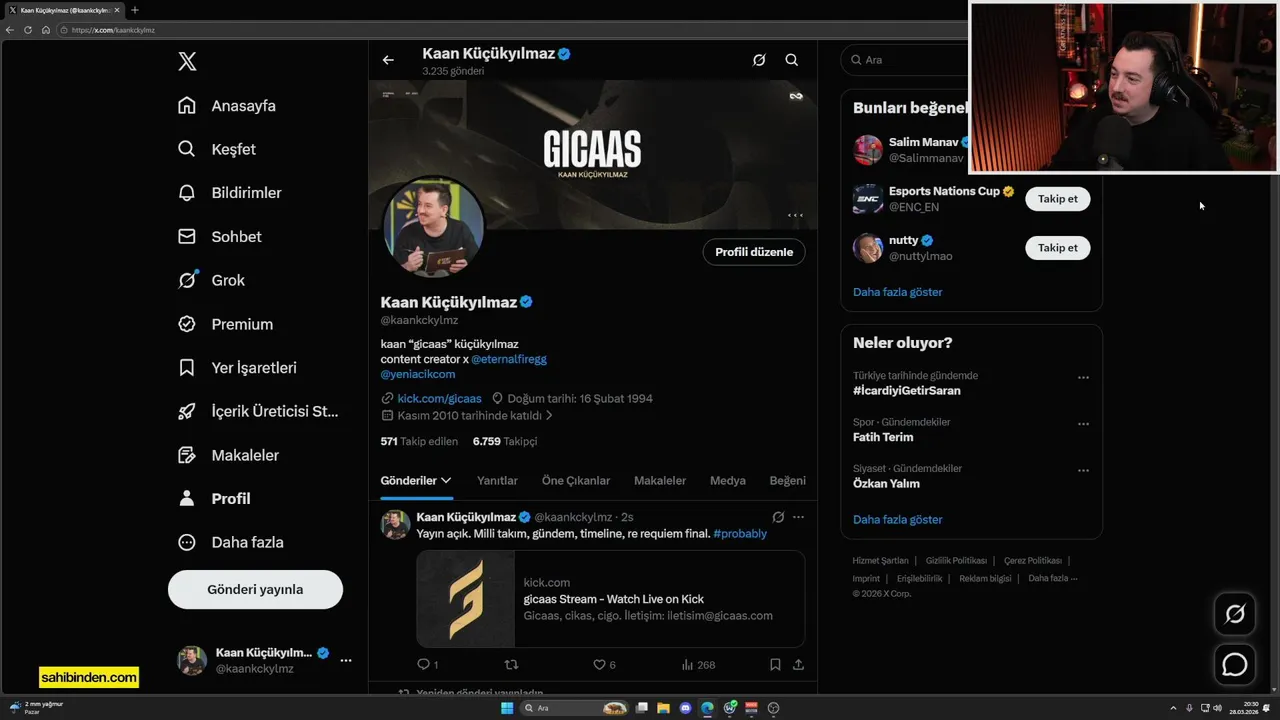Click Grok icon on the post
Image resolution: width=1280 pixels, height=720 pixels.
click(778, 517)
